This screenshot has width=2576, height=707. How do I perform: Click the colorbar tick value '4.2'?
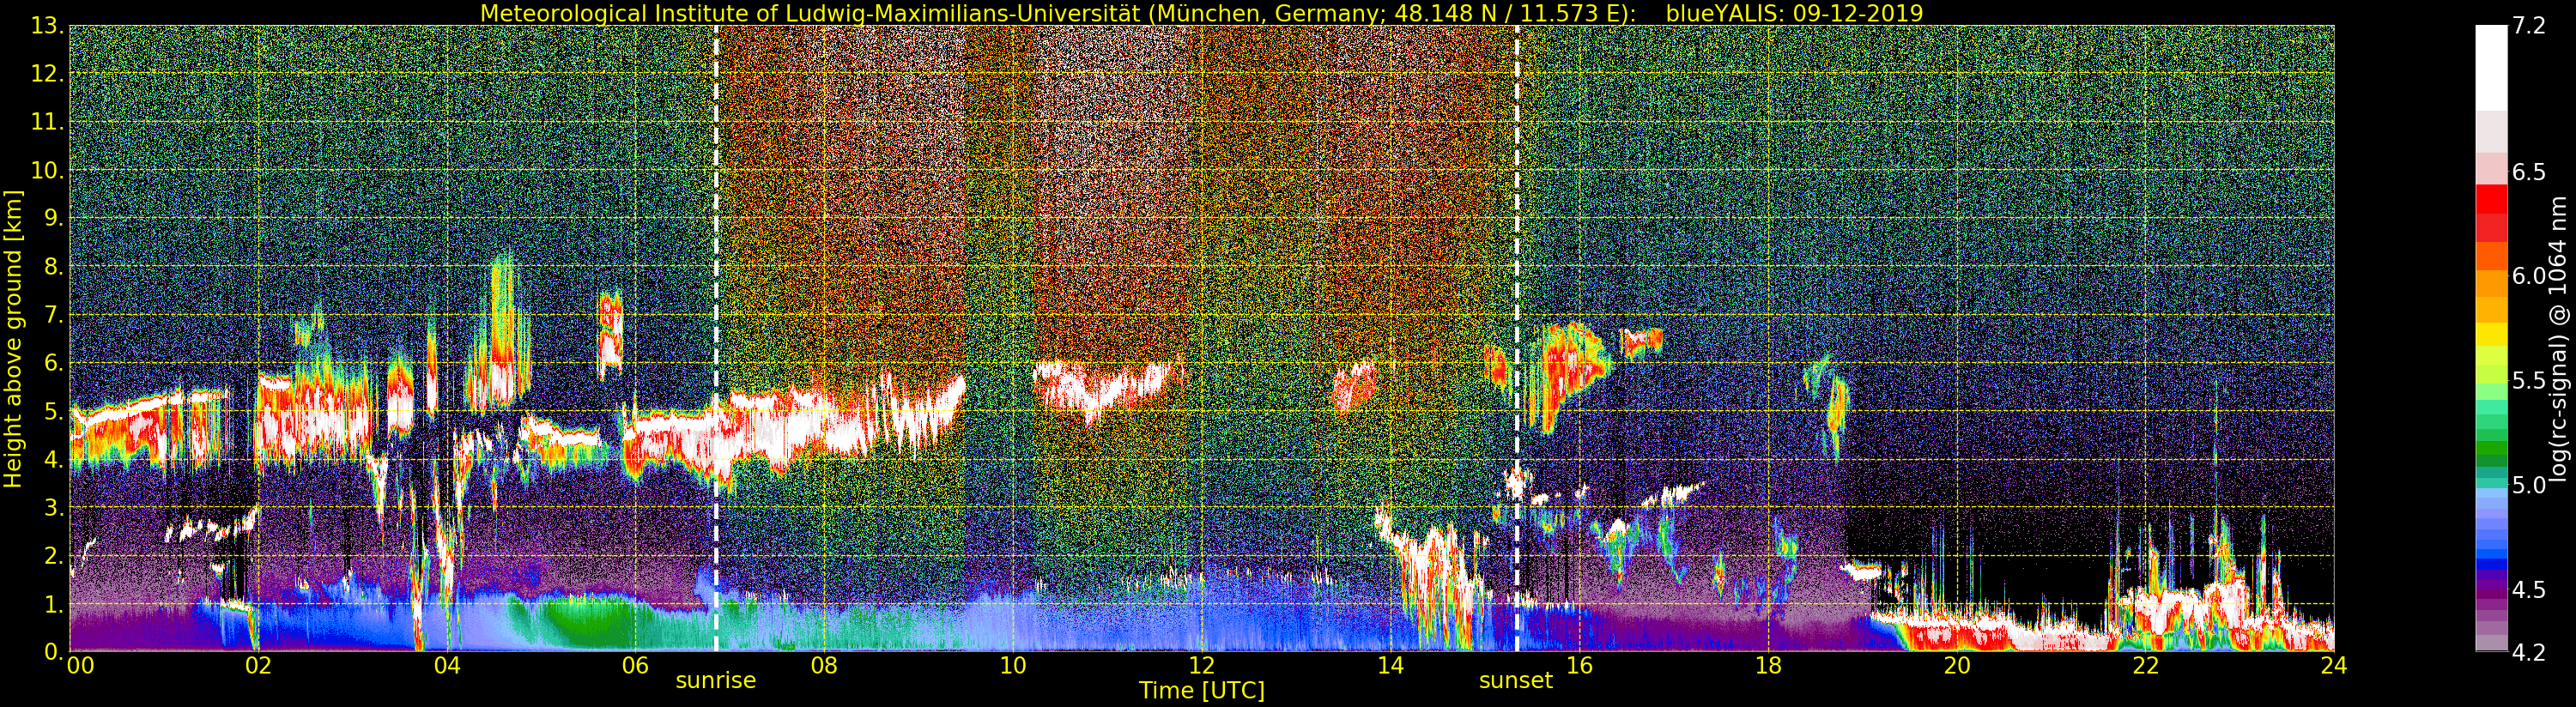[2529, 652]
